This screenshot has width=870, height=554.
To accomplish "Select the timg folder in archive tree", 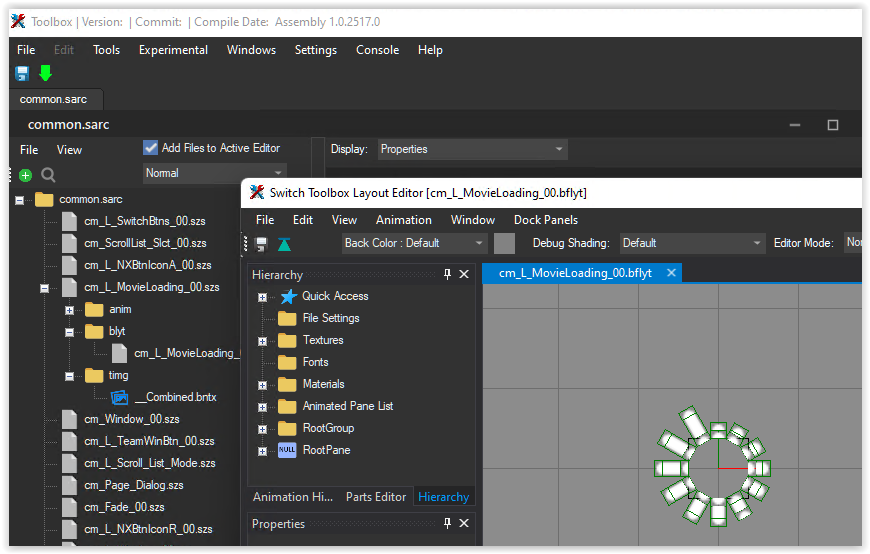I will click(x=107, y=376).
